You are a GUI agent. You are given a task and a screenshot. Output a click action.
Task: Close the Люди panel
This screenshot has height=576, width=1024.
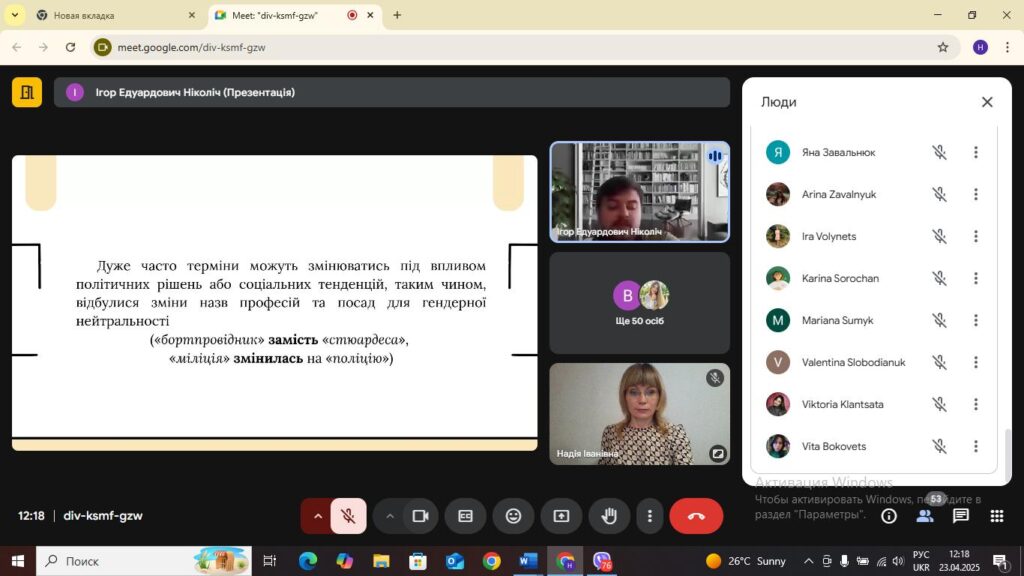click(x=987, y=102)
